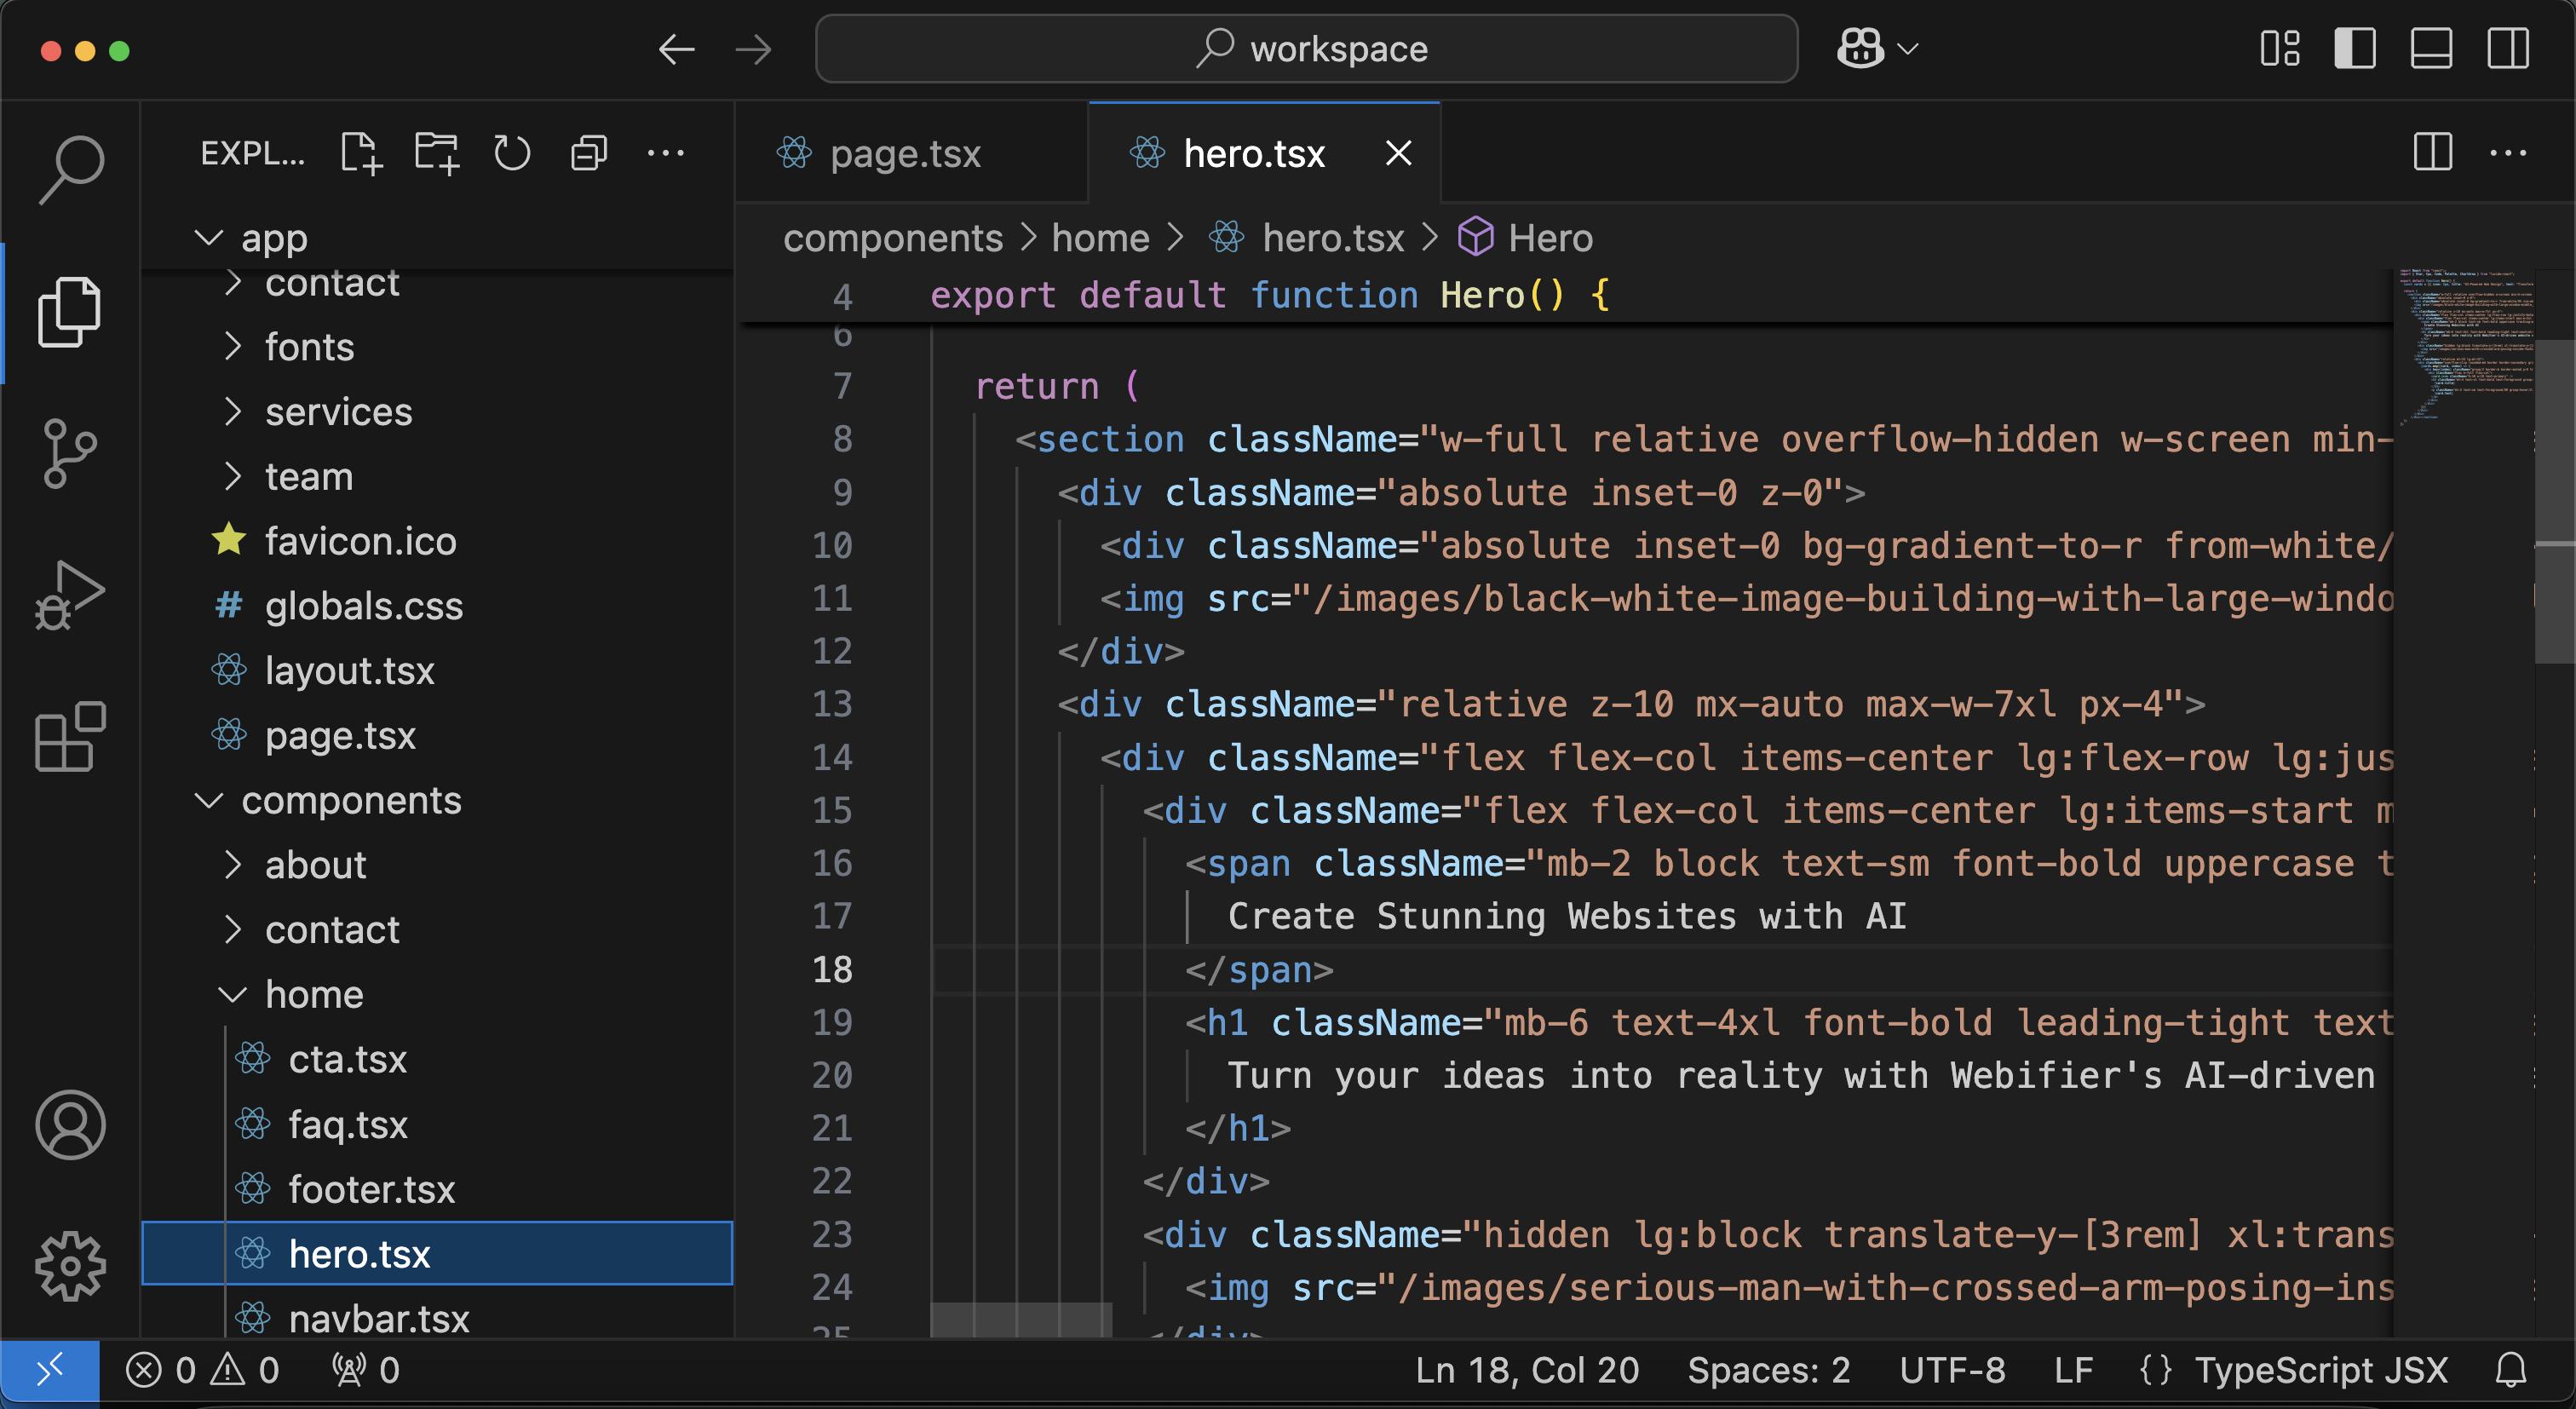Screen dimensions: 2576x1409
Task: Open the Manage gear menu
Action: tap(70, 1266)
